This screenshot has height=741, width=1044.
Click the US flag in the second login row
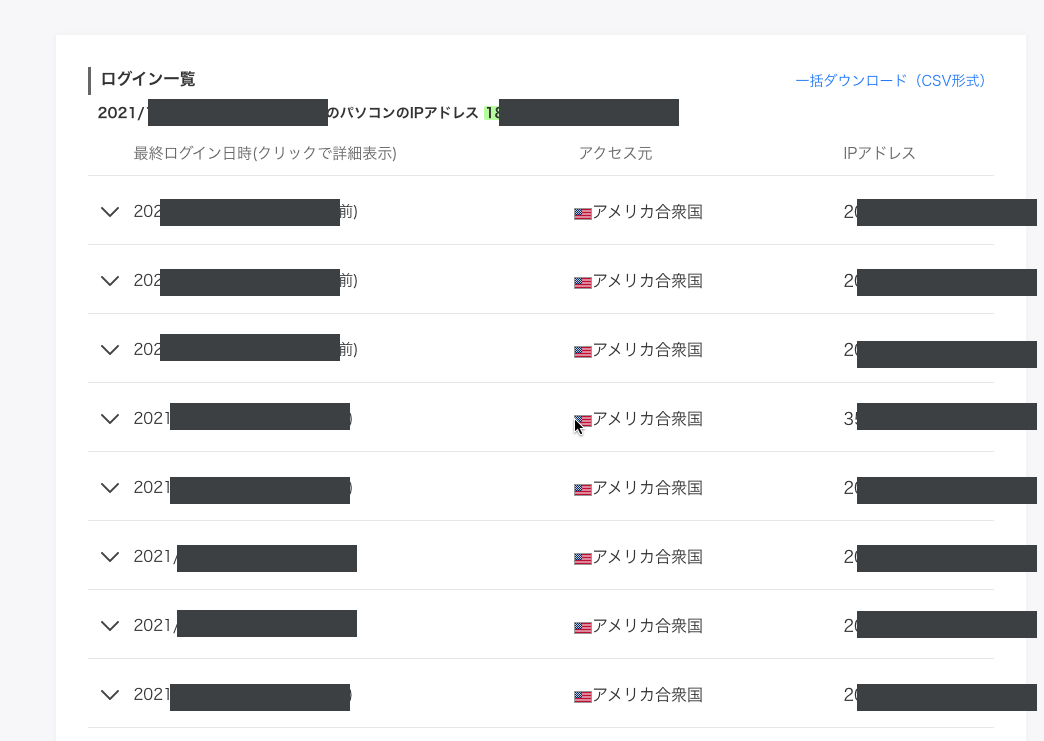click(582, 282)
